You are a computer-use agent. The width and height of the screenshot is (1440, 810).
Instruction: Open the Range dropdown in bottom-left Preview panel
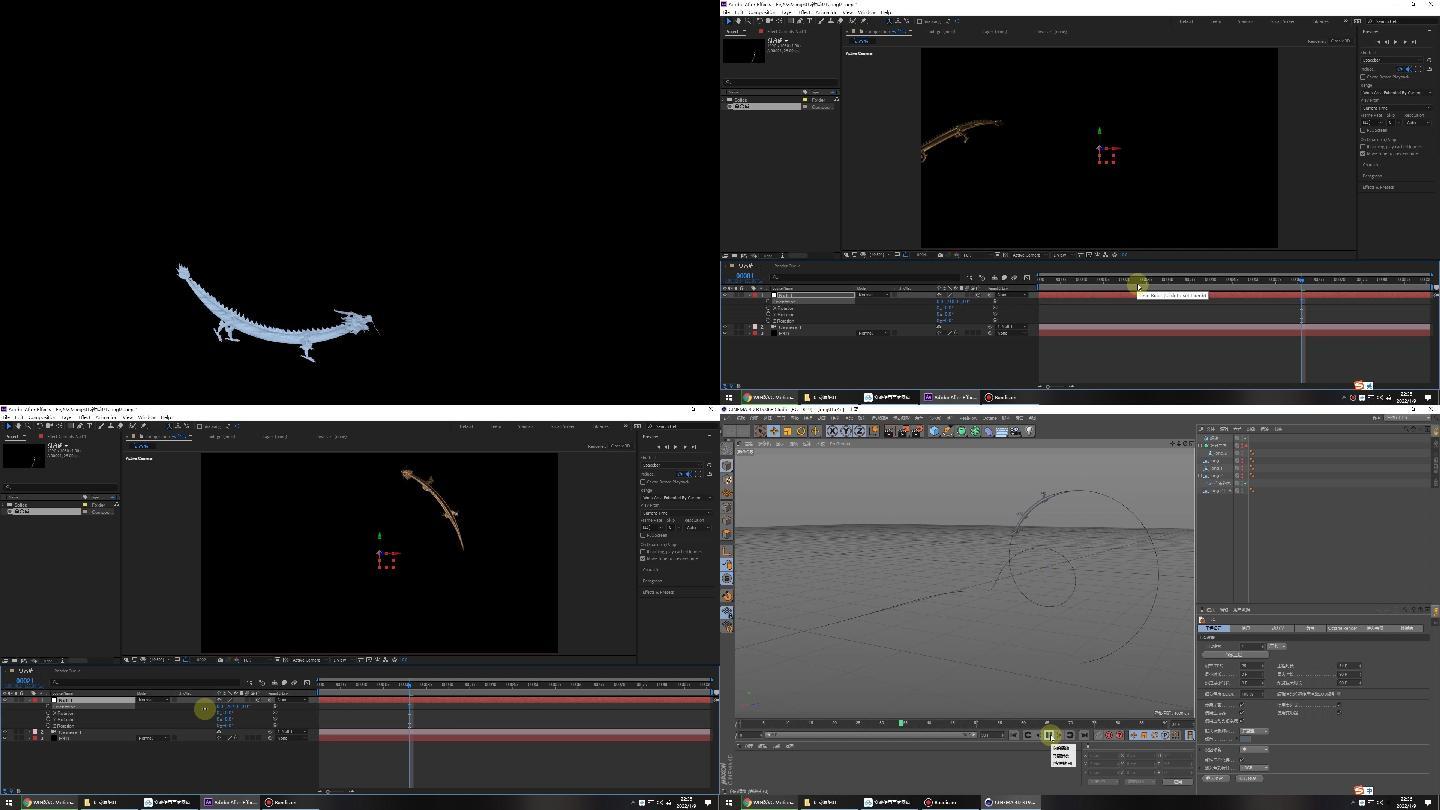(x=677, y=498)
